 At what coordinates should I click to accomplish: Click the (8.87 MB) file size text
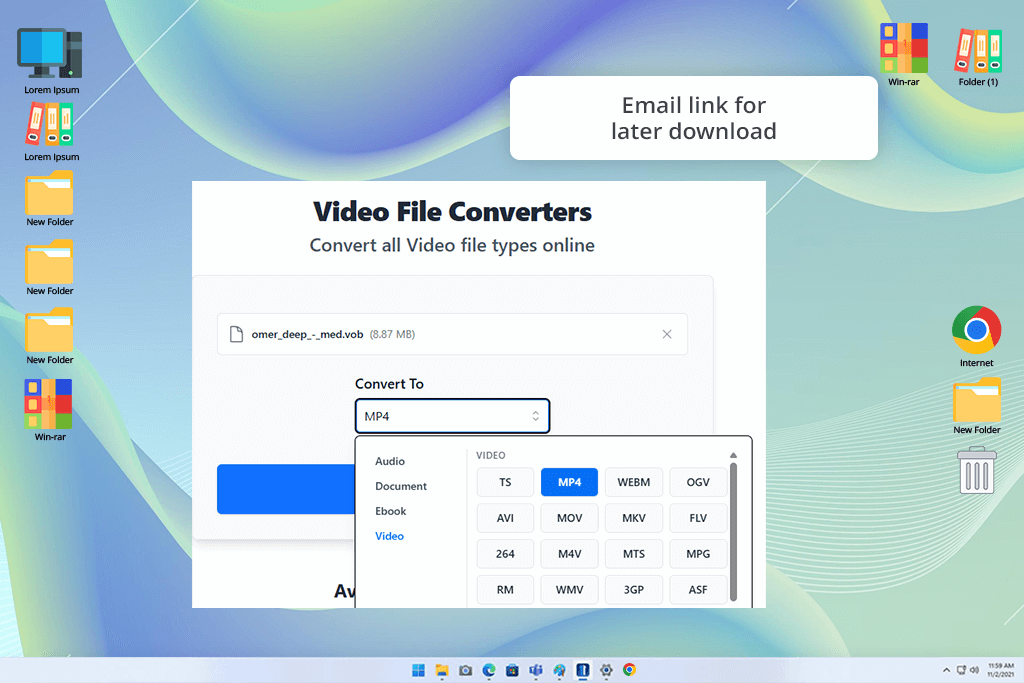click(392, 334)
